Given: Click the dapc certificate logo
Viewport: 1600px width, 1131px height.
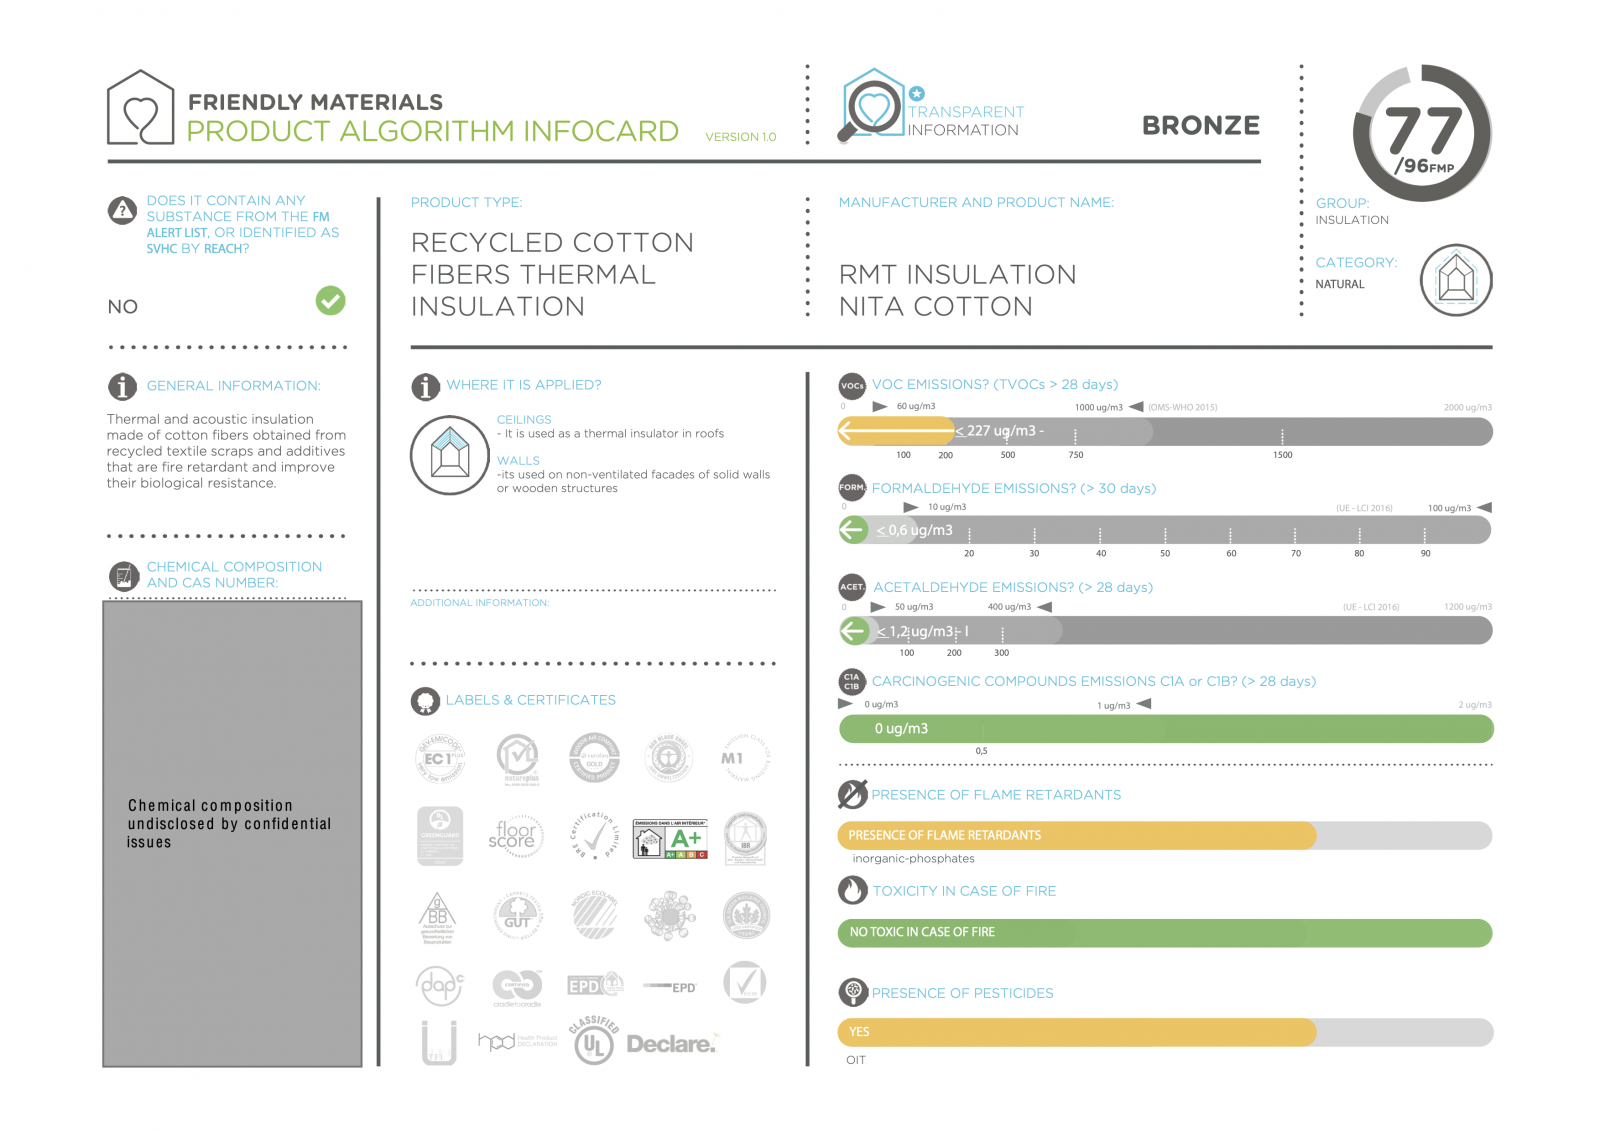Looking at the screenshot, I should click(x=440, y=986).
